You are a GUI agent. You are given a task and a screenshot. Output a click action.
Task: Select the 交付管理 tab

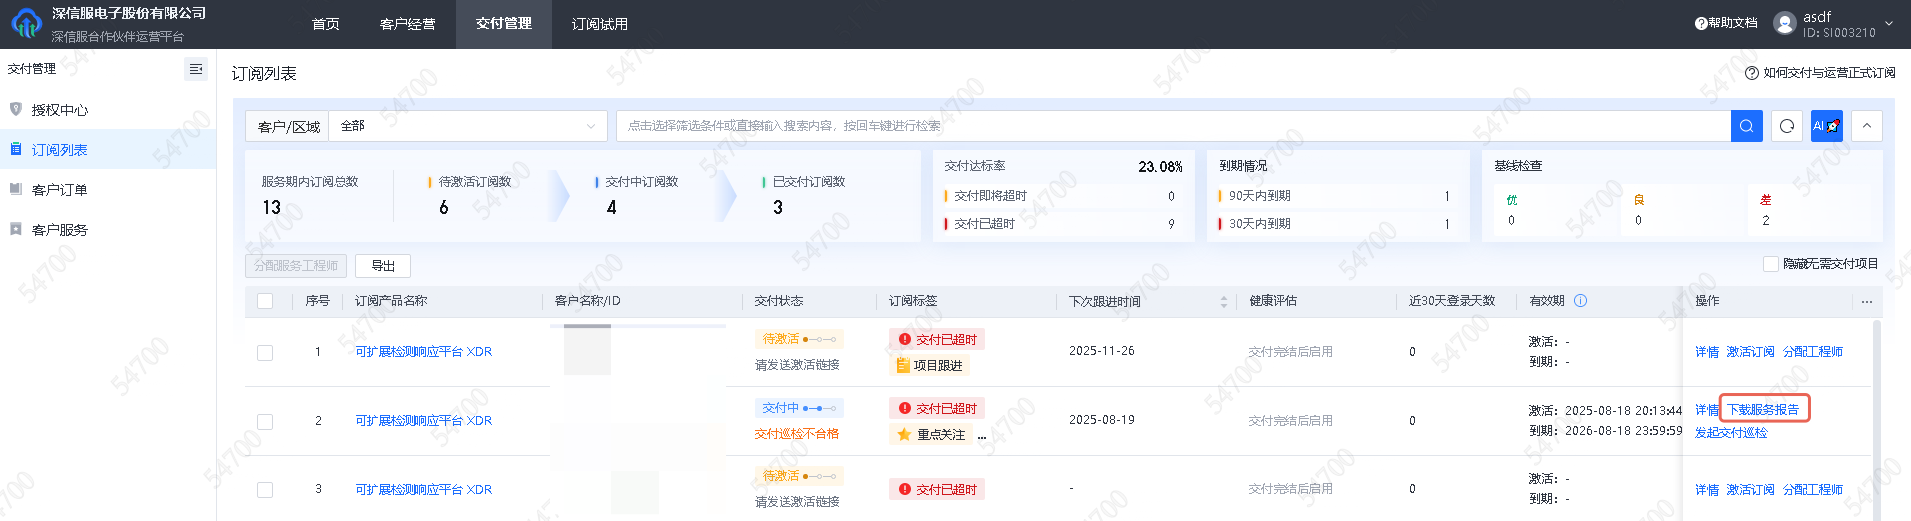click(504, 24)
